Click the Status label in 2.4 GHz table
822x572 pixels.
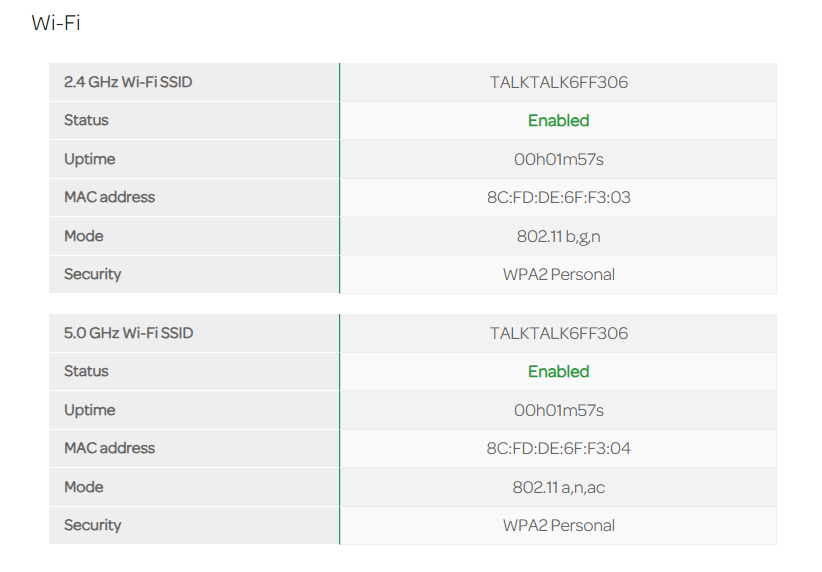86,120
